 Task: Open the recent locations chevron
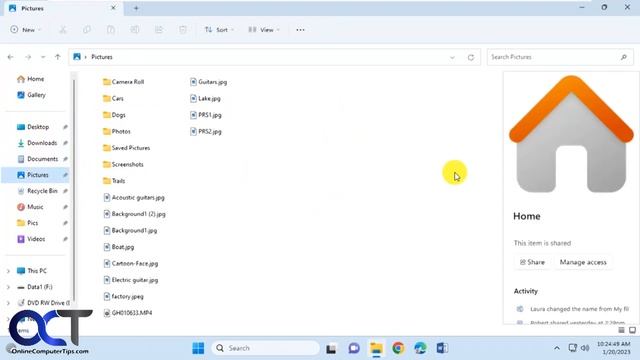[43, 57]
